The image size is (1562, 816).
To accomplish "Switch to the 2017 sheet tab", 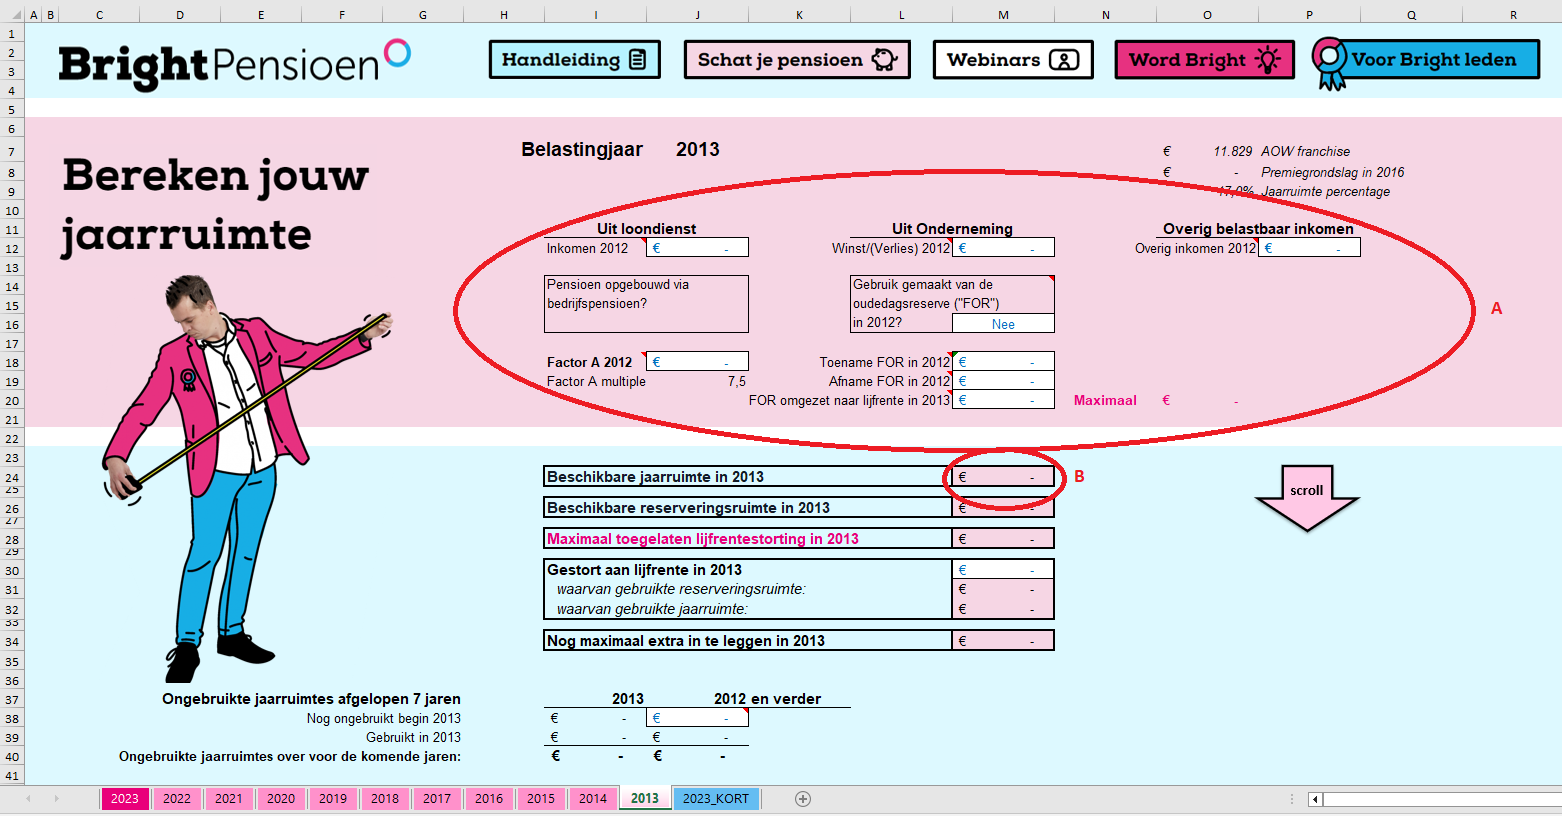I will coord(437,798).
